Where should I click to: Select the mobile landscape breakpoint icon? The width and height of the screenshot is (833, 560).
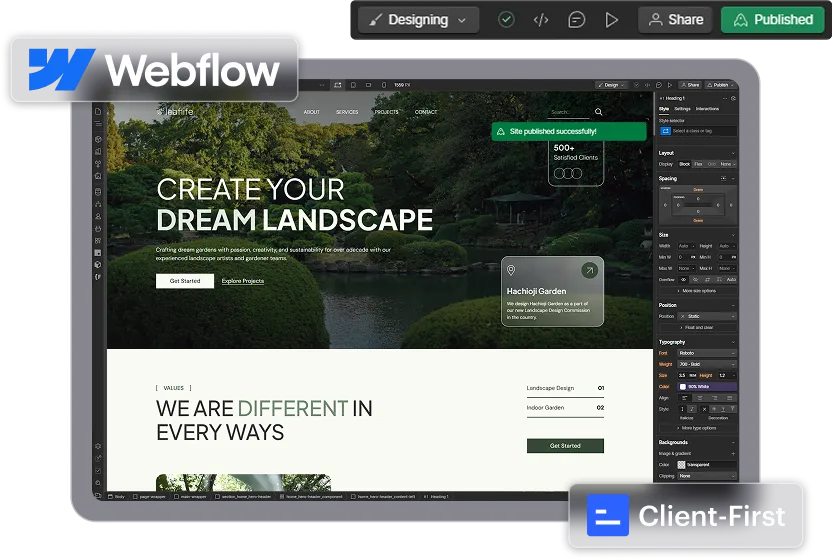pos(369,85)
